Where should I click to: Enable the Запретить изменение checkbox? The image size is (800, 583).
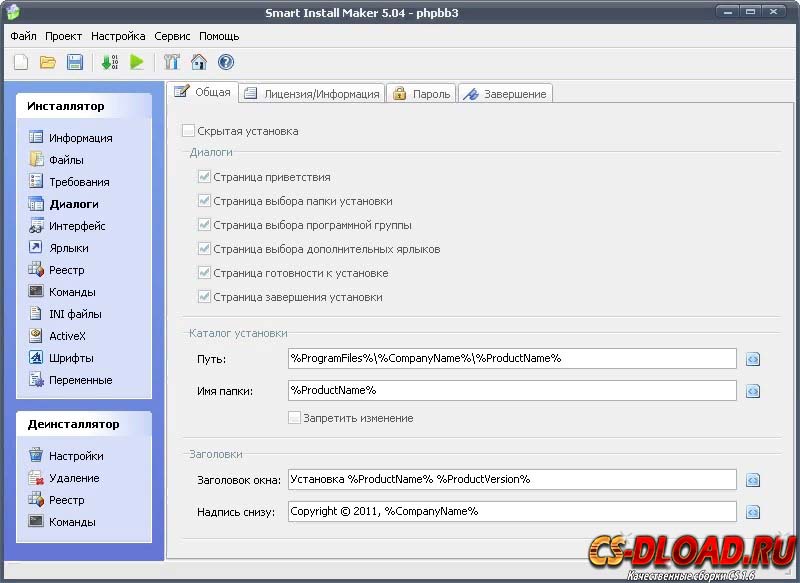pyautogui.click(x=294, y=418)
